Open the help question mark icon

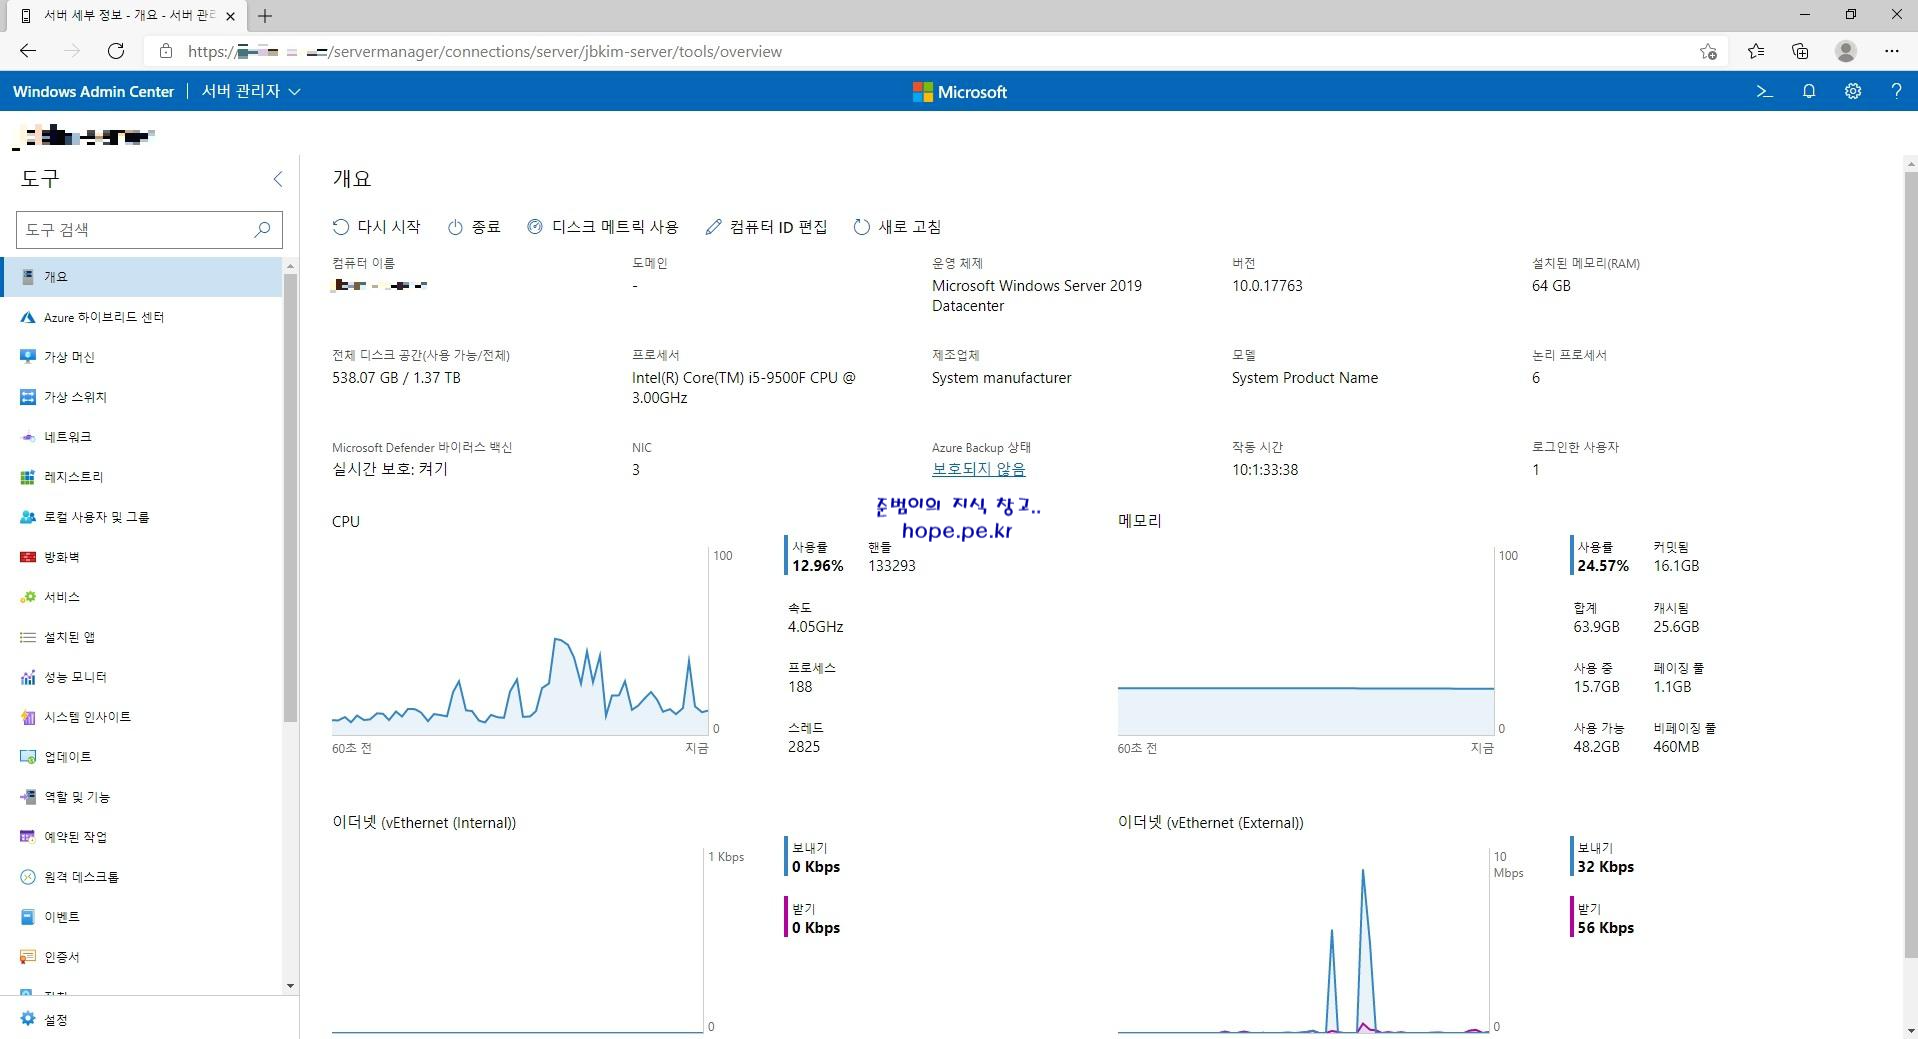[1896, 91]
